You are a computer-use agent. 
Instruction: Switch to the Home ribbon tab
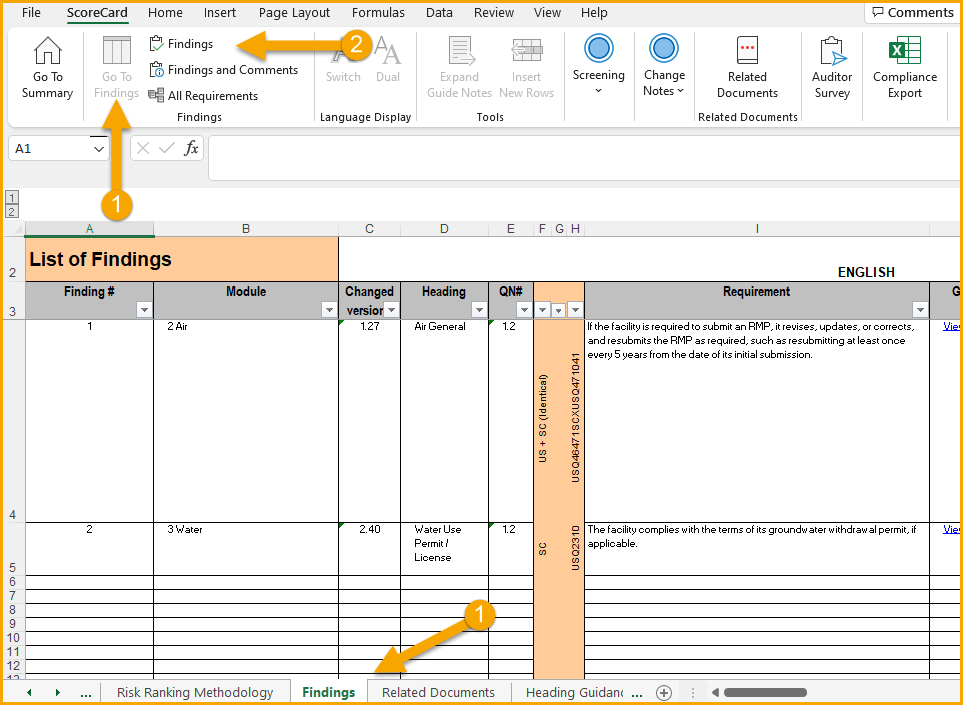[164, 13]
